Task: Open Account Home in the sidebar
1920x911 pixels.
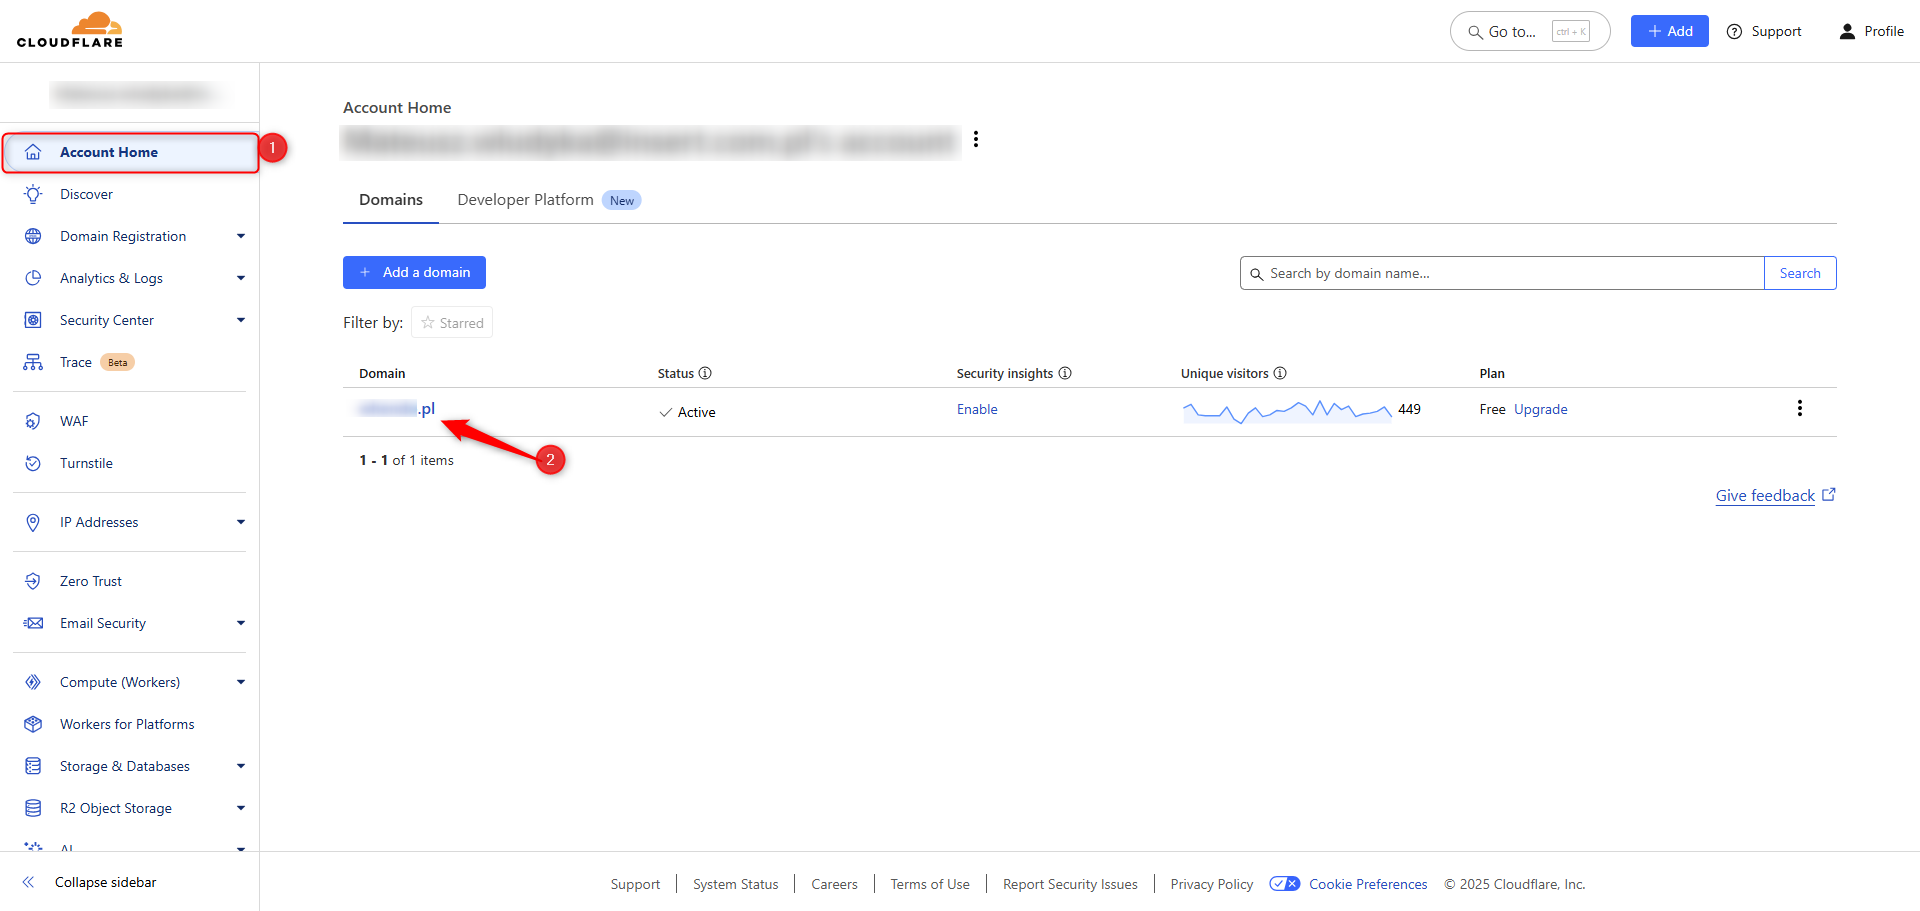Action: point(131,152)
